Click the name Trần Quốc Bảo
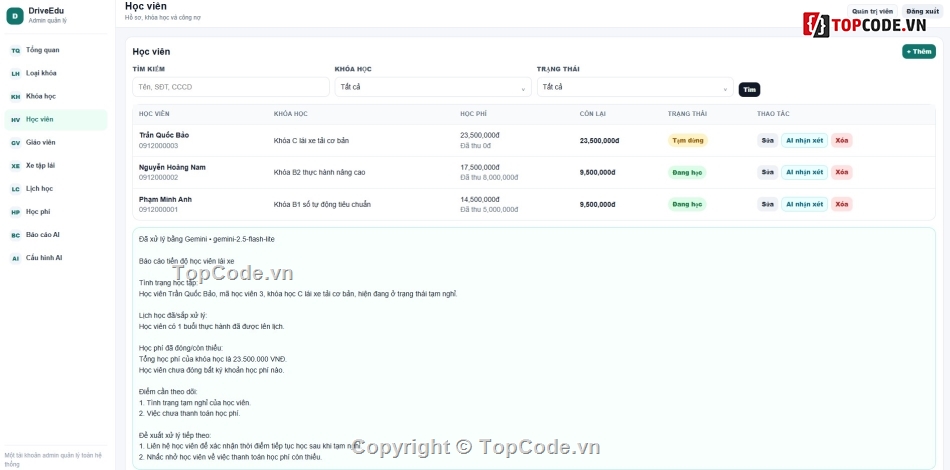This screenshot has width=950, height=470. [x=164, y=135]
